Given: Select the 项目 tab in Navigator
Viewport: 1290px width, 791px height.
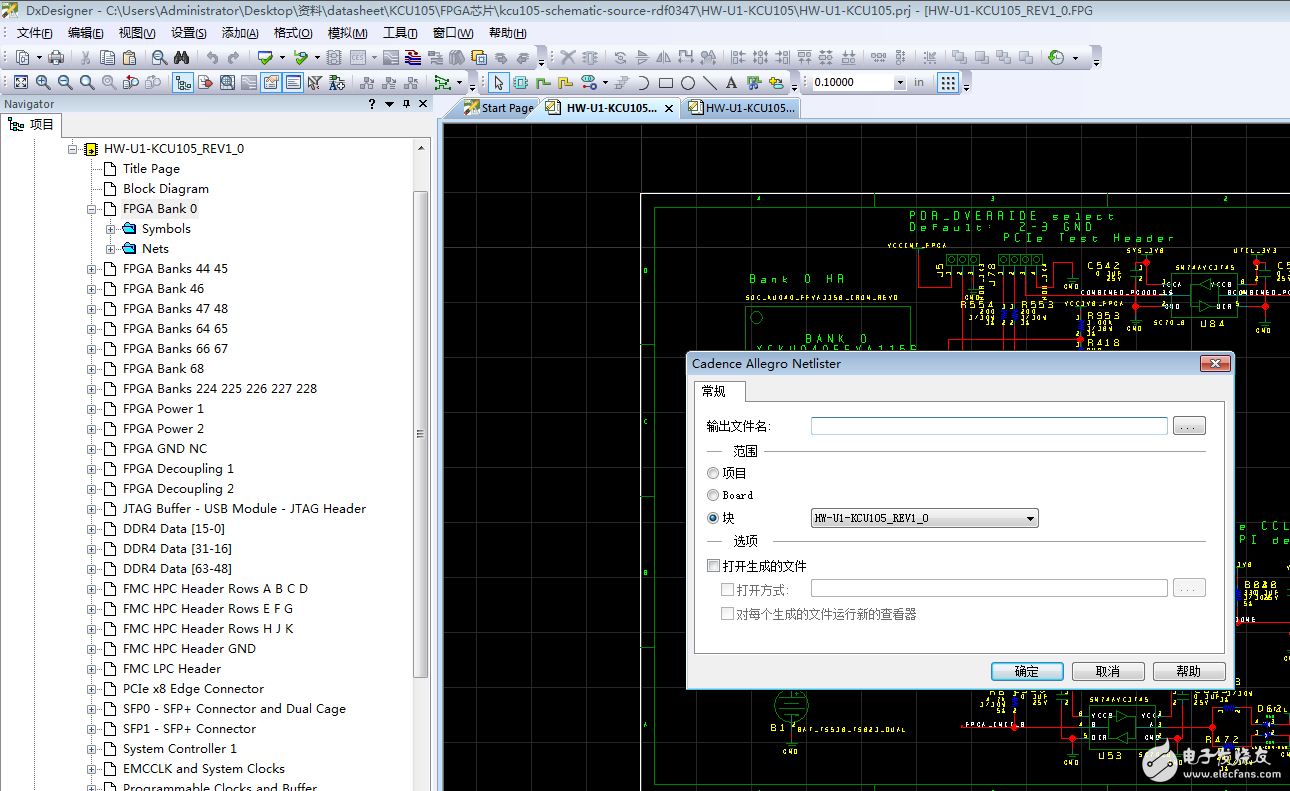Looking at the screenshot, I should [x=32, y=125].
